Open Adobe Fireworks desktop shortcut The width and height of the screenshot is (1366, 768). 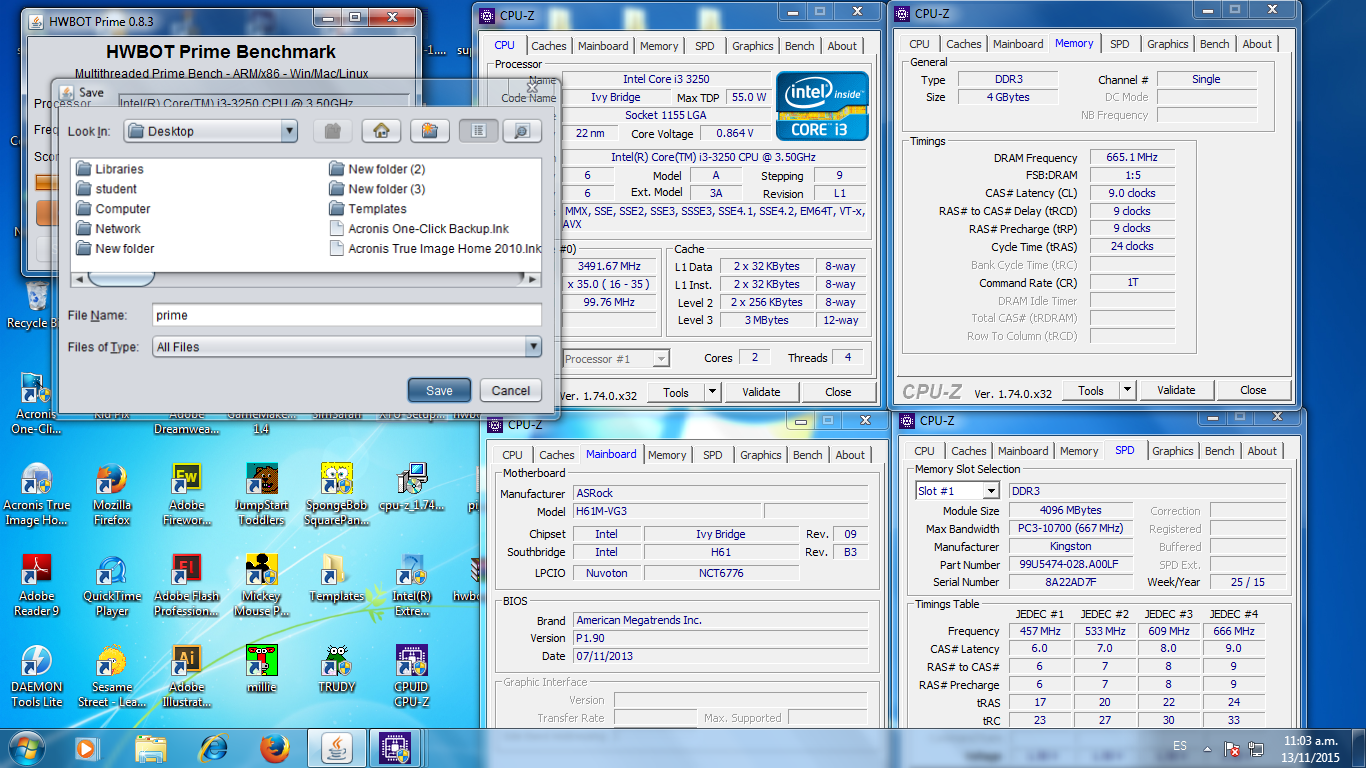click(x=187, y=496)
